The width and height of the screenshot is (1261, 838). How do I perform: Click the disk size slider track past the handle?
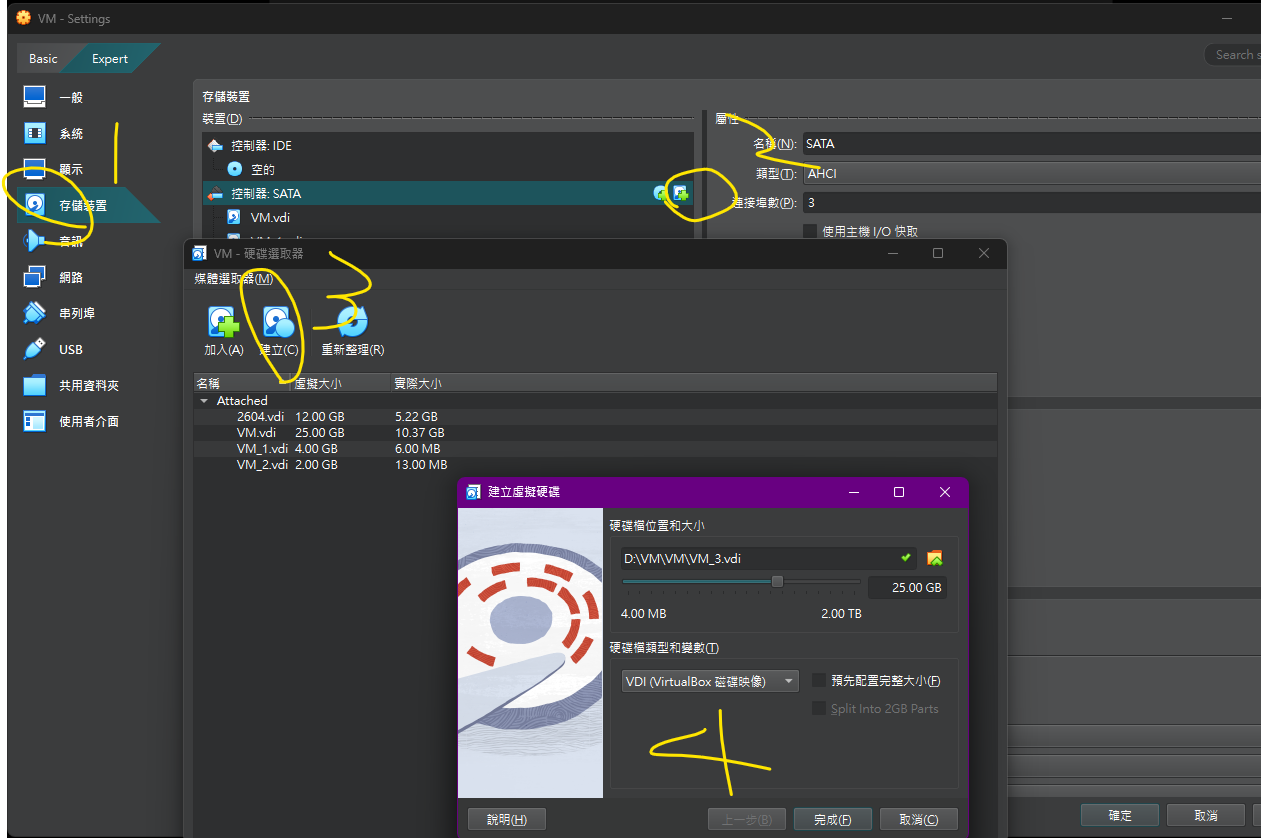(x=822, y=581)
